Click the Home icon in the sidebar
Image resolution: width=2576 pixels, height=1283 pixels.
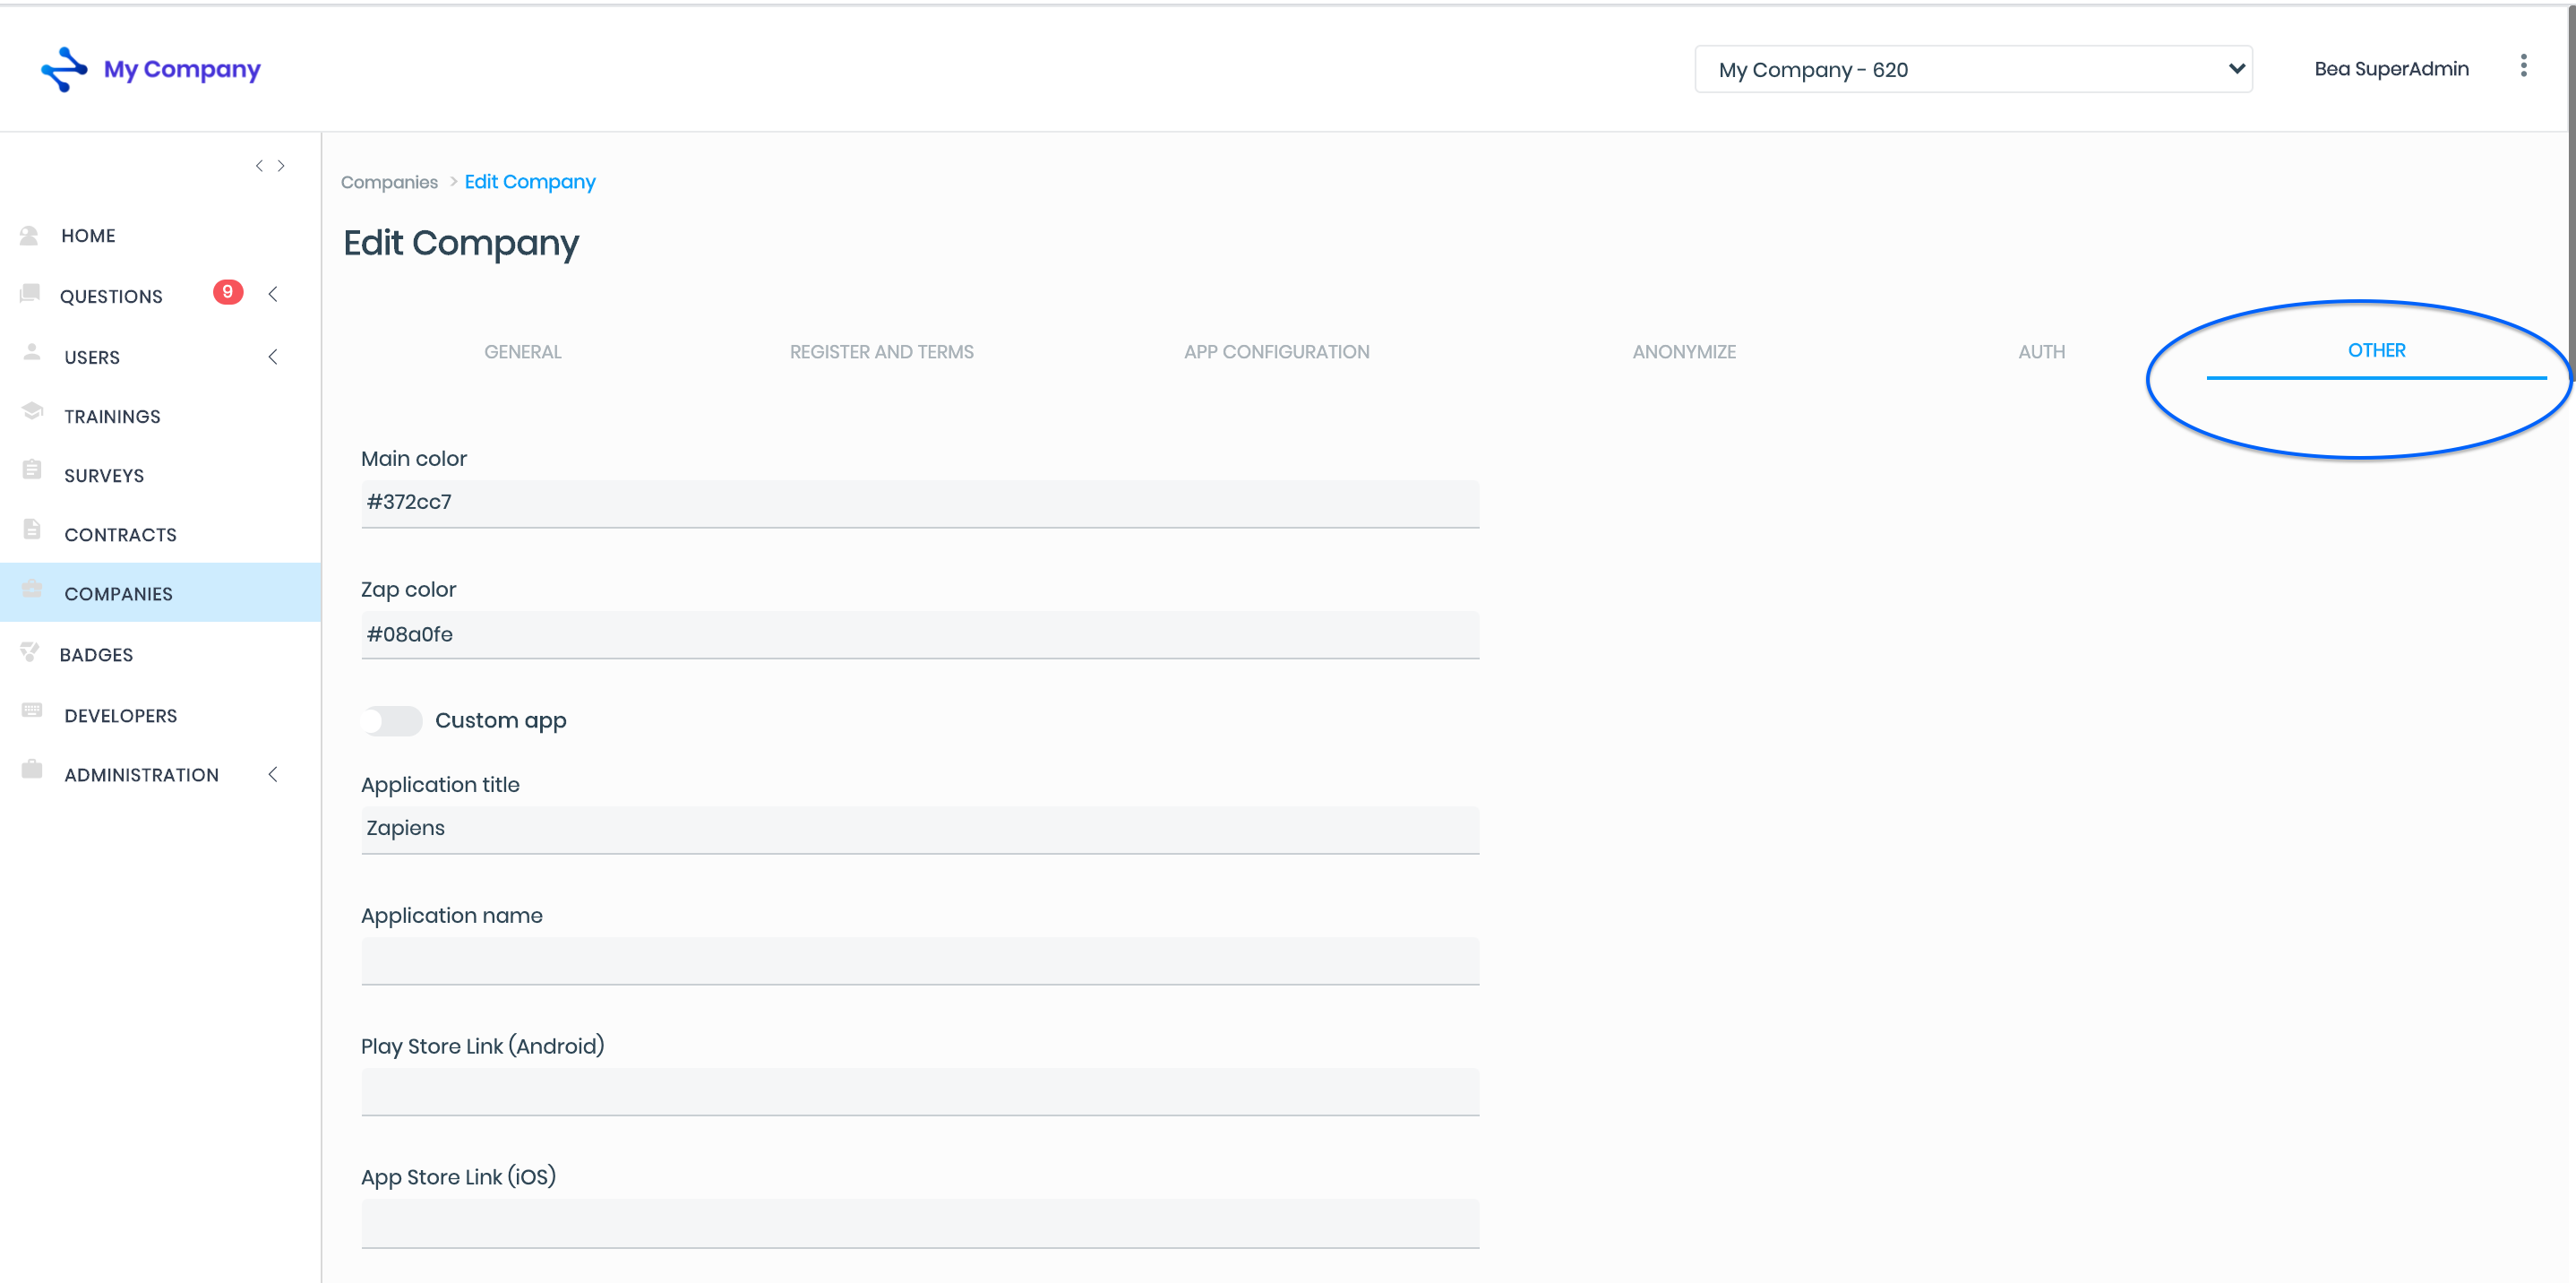pos(29,236)
